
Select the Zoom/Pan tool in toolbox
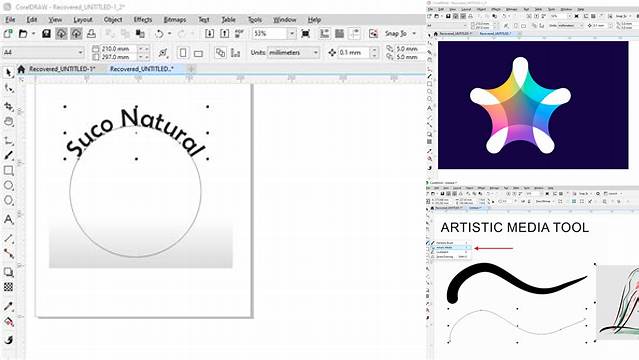coord(9,121)
